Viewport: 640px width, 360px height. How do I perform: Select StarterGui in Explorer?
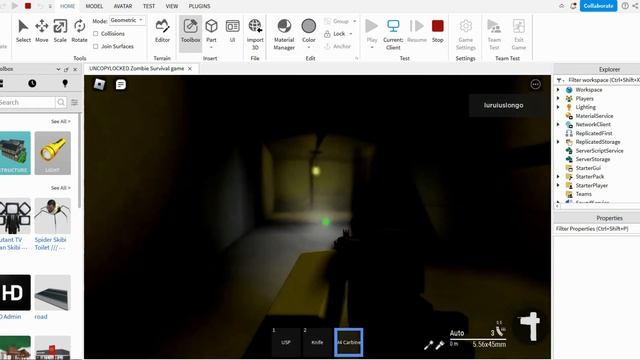click(588, 168)
